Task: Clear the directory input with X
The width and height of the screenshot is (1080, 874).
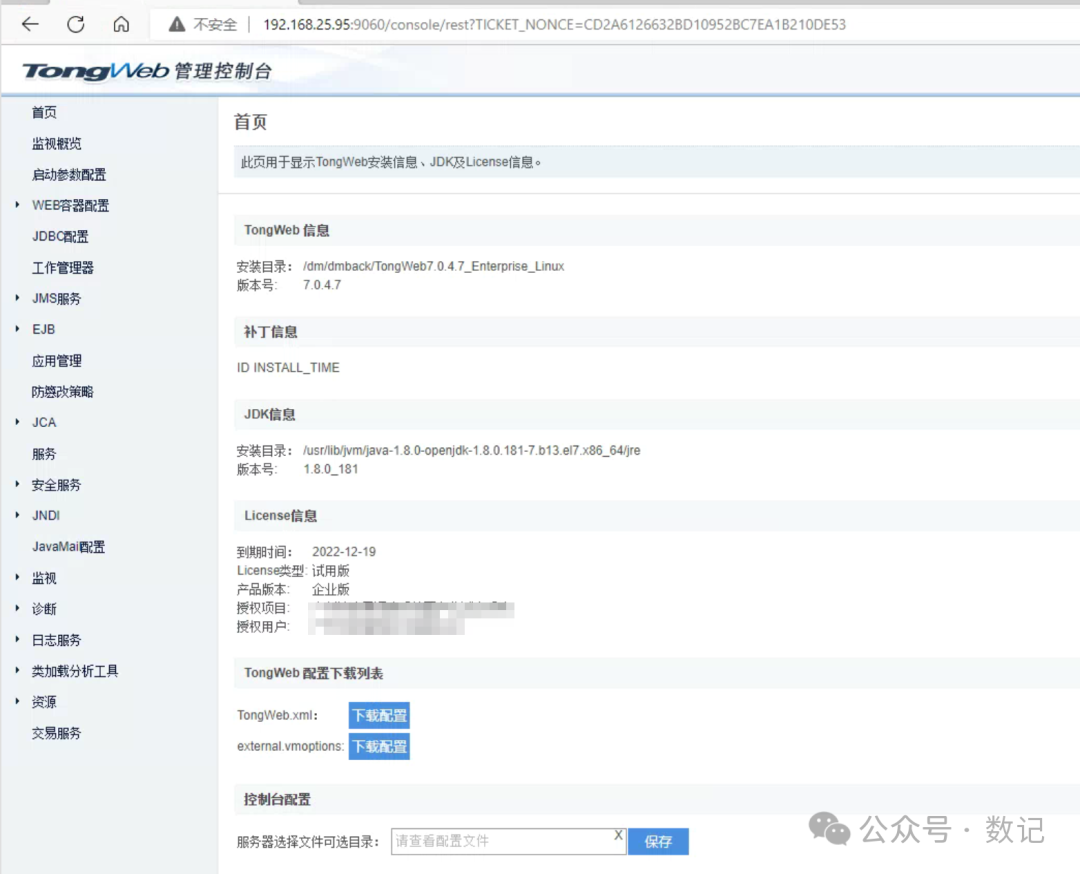Action: point(618,835)
